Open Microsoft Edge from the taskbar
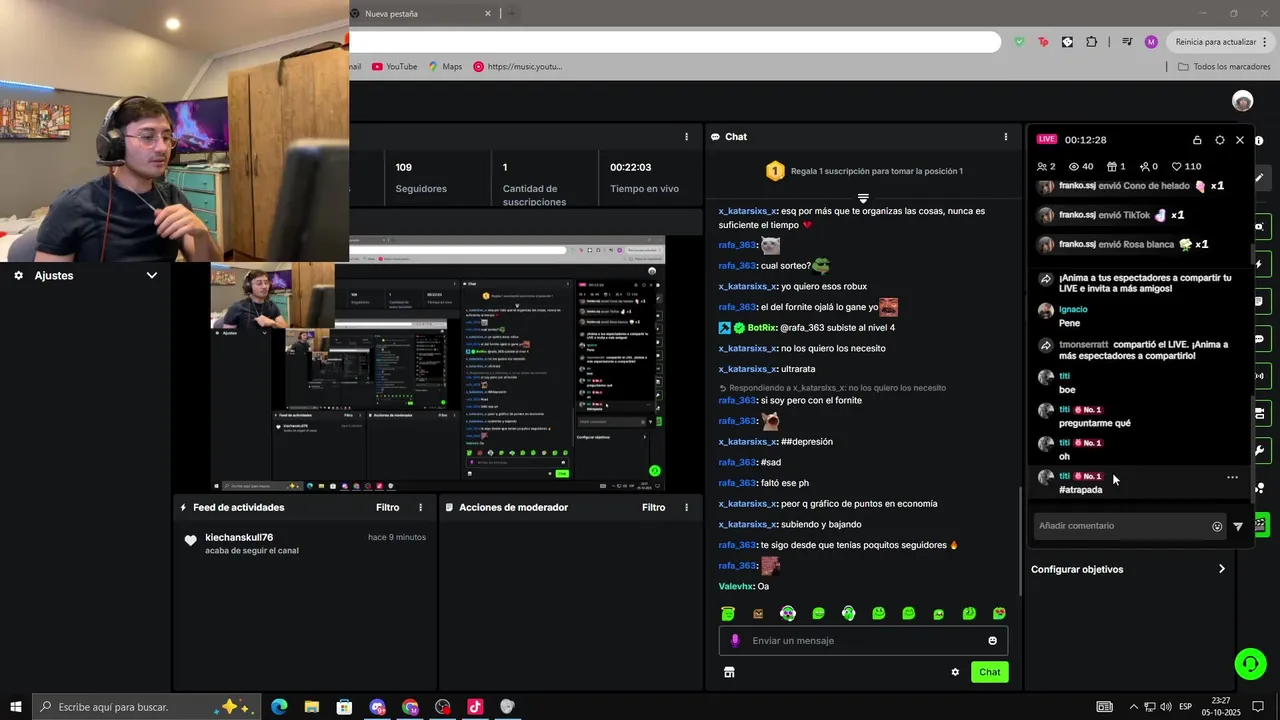Viewport: 1280px width, 720px height. tap(279, 707)
